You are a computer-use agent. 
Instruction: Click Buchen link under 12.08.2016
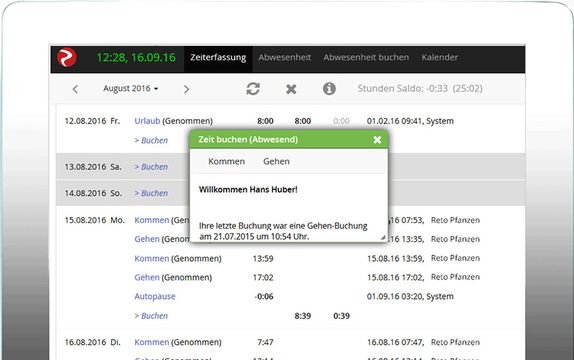[151, 140]
